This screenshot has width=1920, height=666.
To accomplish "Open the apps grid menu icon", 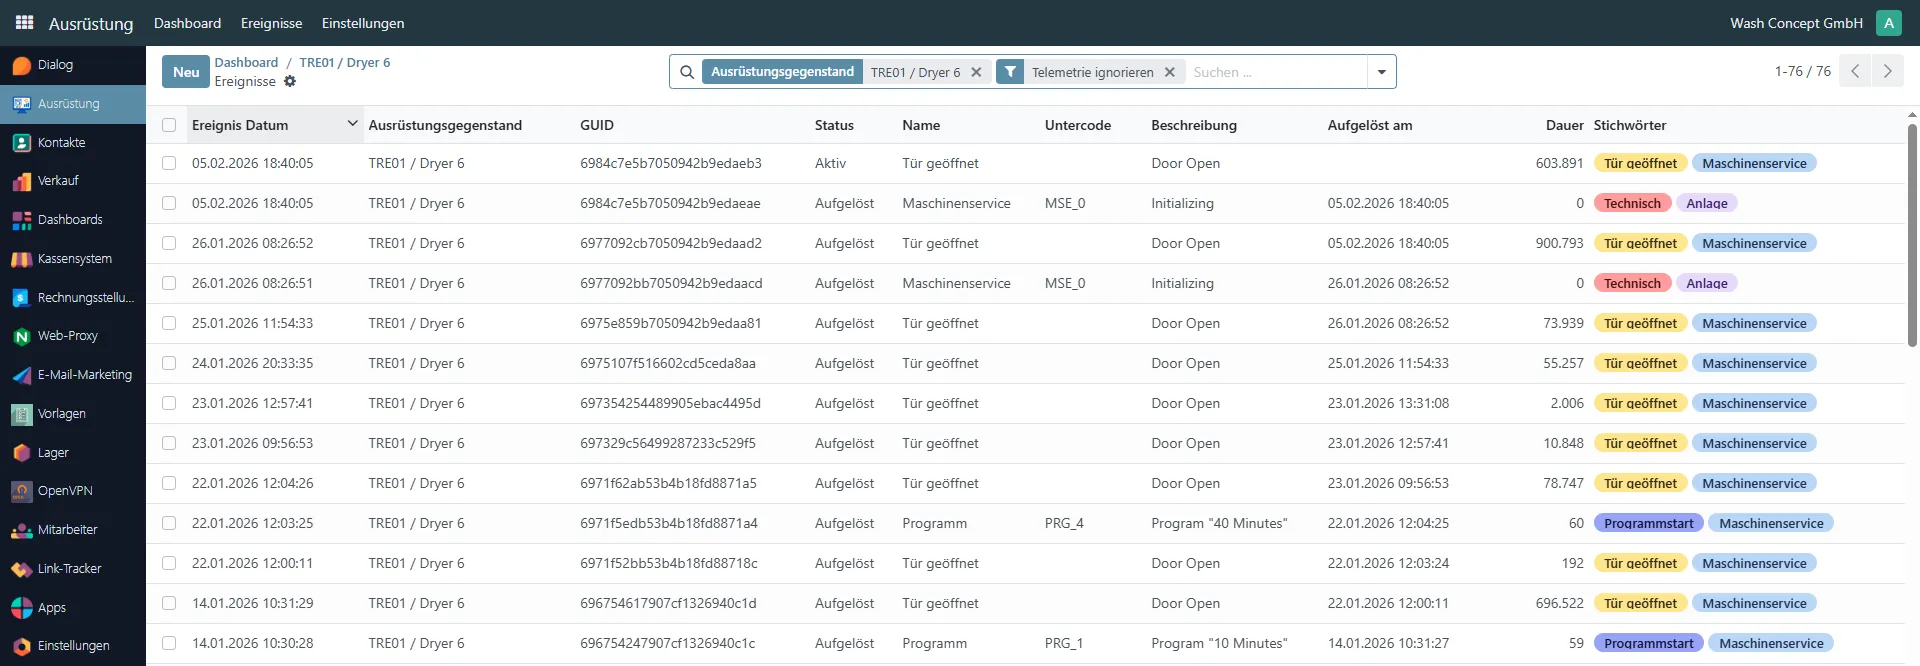I will click(24, 22).
